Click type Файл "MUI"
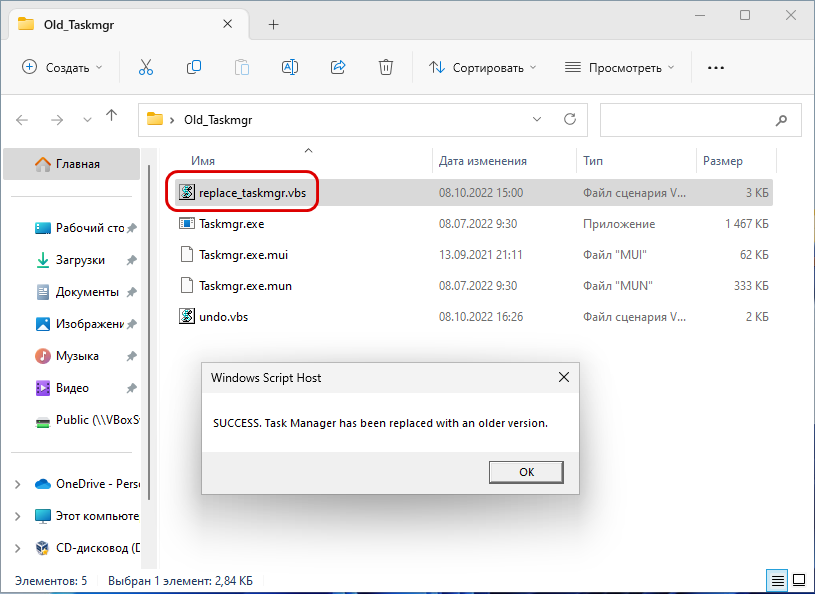Viewport: 815px width, 594px height. (x=614, y=255)
